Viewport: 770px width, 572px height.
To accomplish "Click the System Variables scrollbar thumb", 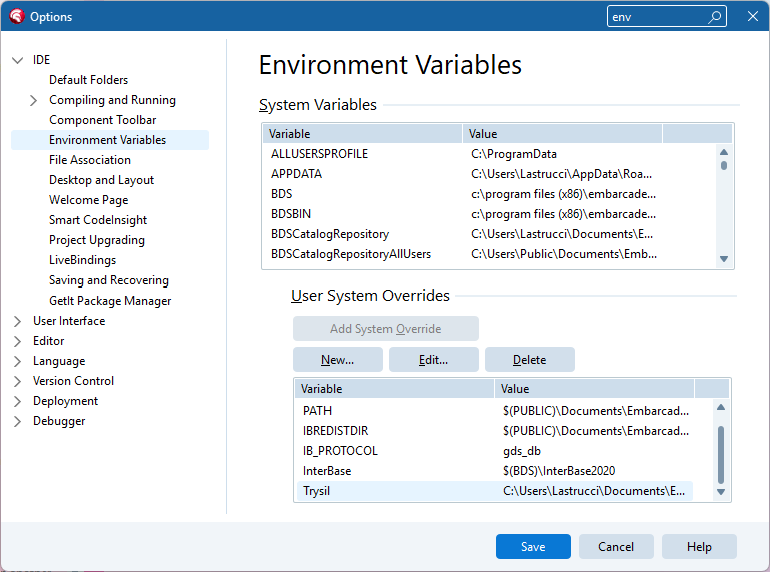I will [724, 165].
